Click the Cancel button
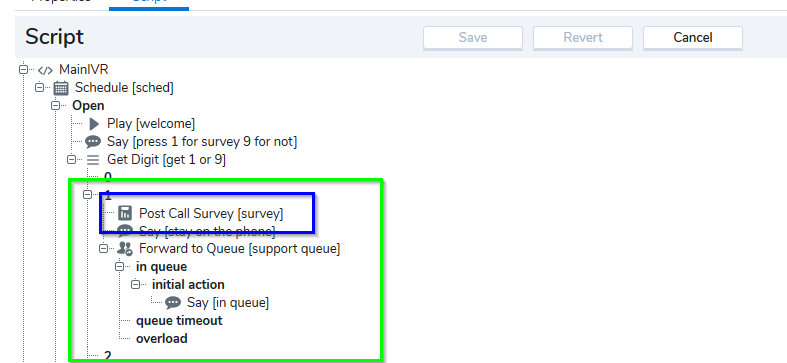This screenshot has height=363, width=787. [693, 38]
